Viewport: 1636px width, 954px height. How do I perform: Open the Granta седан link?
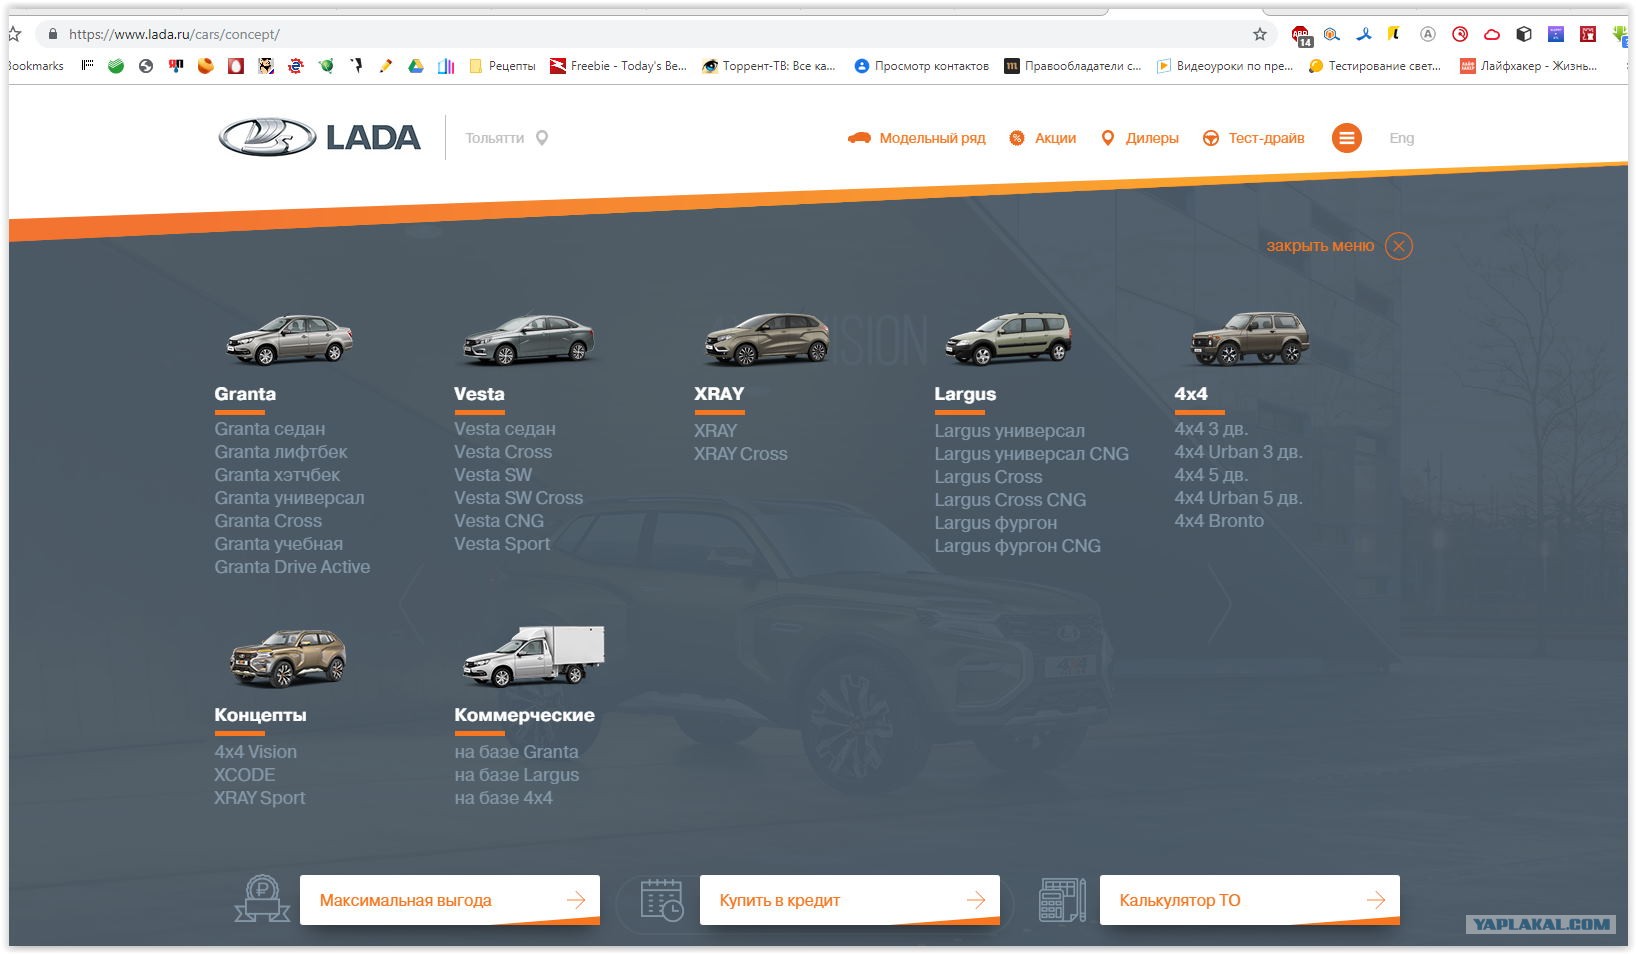tap(270, 429)
